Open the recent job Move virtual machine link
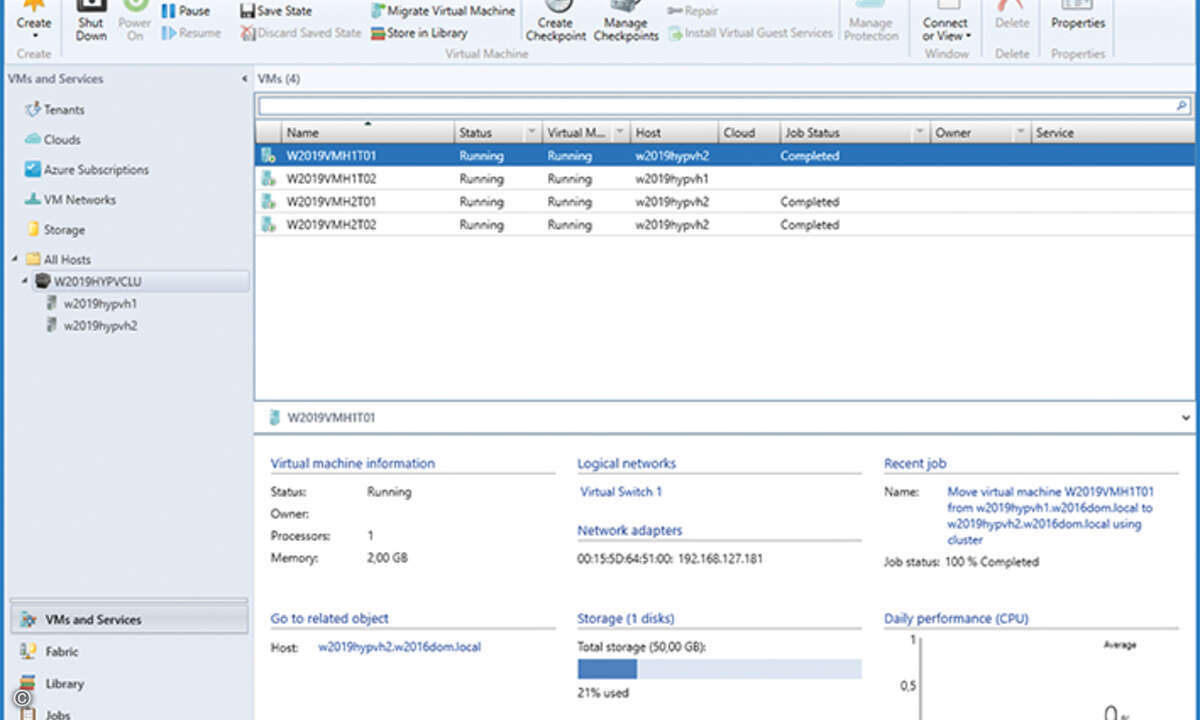Image resolution: width=1200 pixels, height=720 pixels. 1050,516
